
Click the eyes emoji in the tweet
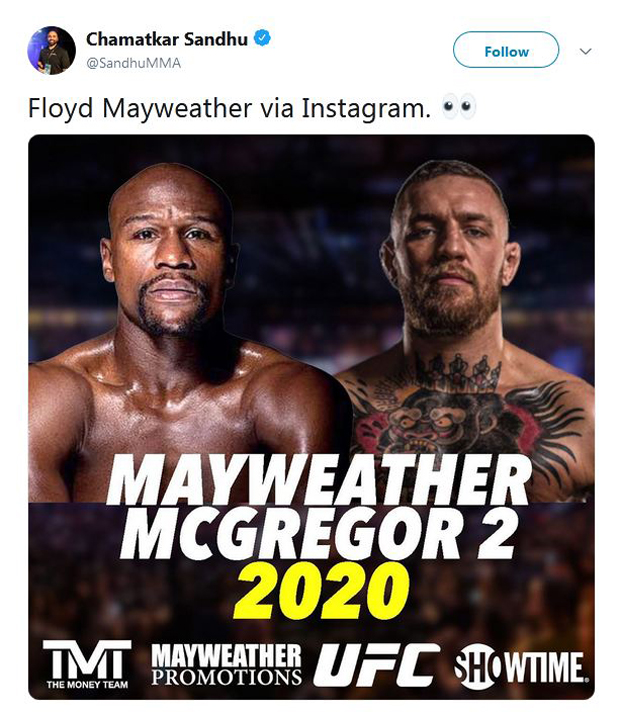[x=459, y=108]
